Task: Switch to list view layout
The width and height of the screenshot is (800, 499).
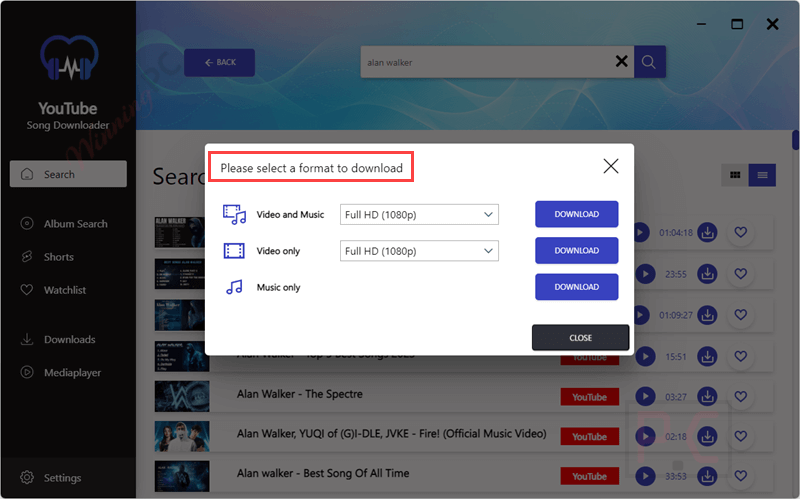Action: point(762,175)
